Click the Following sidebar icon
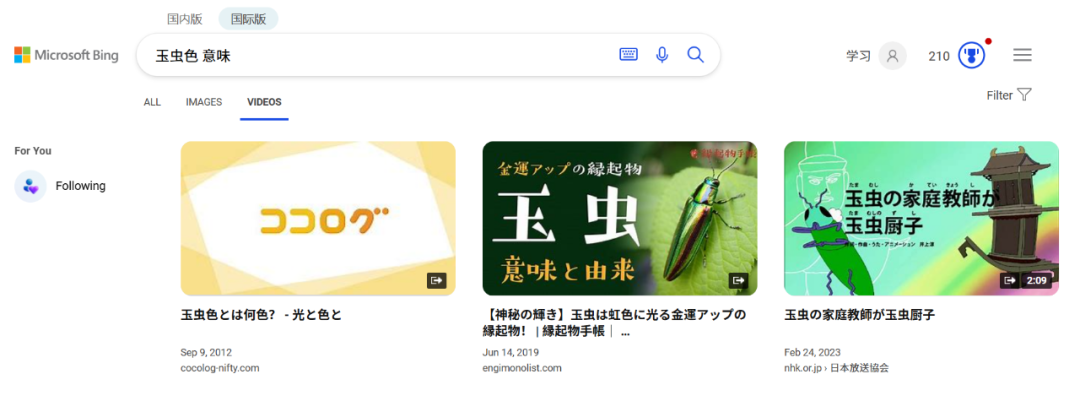This screenshot has height=401, width=1080. click(x=30, y=186)
